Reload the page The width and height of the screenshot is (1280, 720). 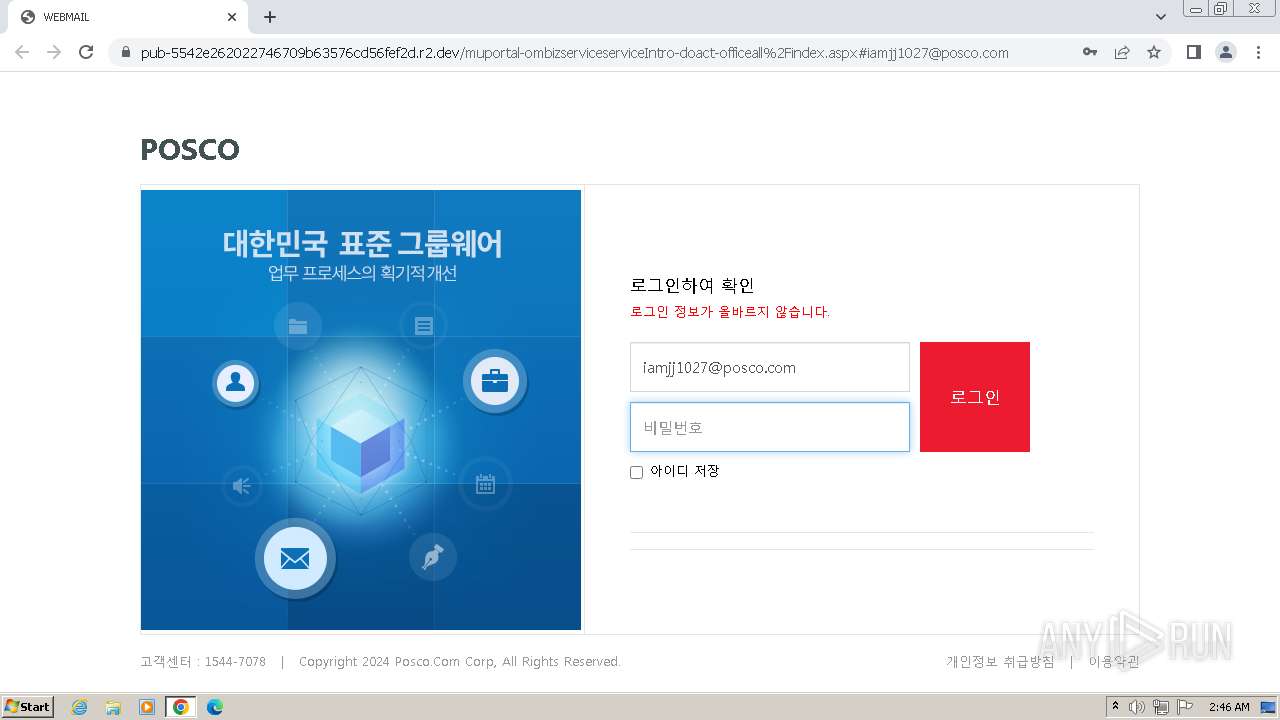[x=86, y=52]
